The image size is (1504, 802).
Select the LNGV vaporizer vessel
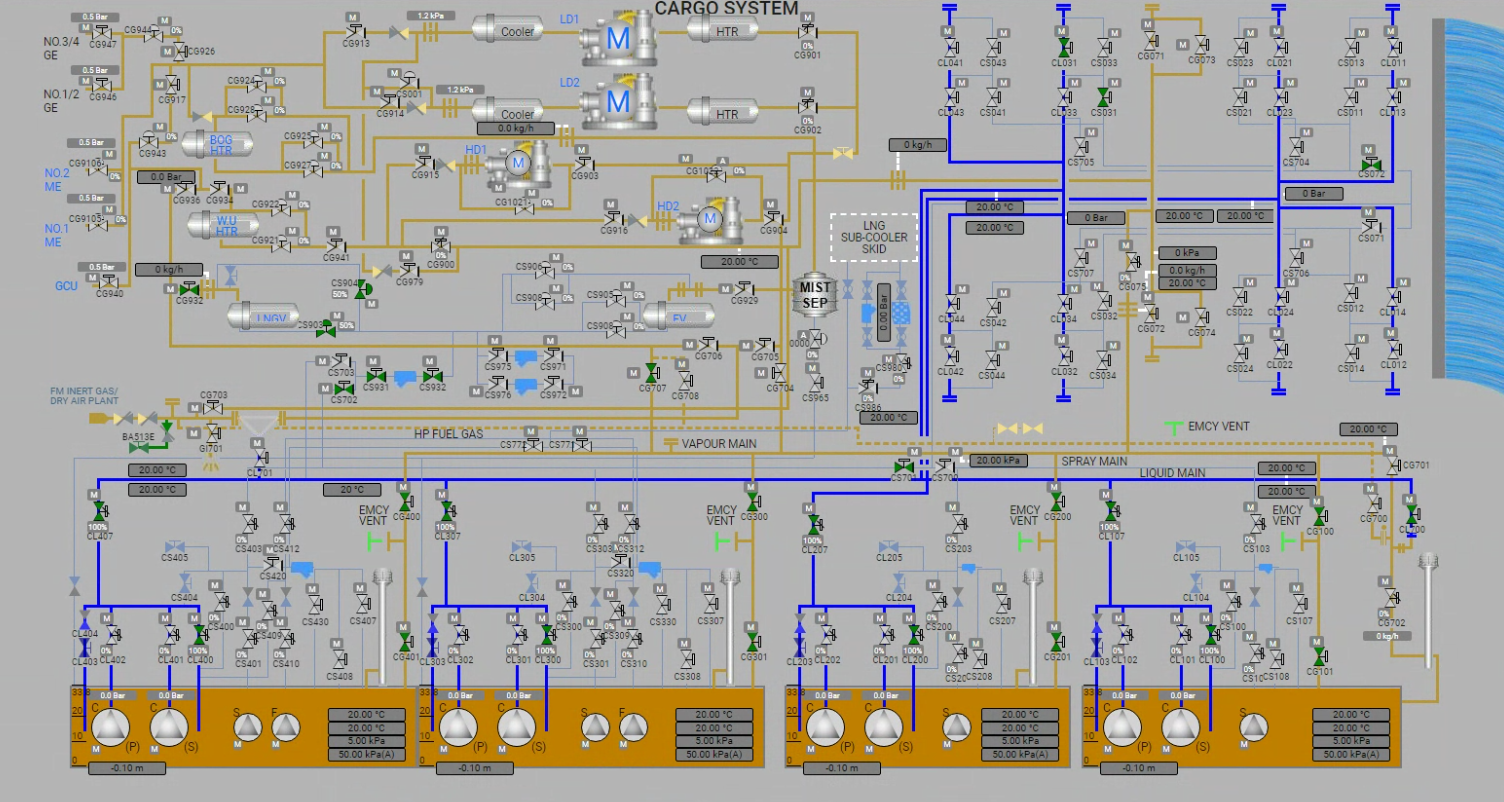point(264,317)
